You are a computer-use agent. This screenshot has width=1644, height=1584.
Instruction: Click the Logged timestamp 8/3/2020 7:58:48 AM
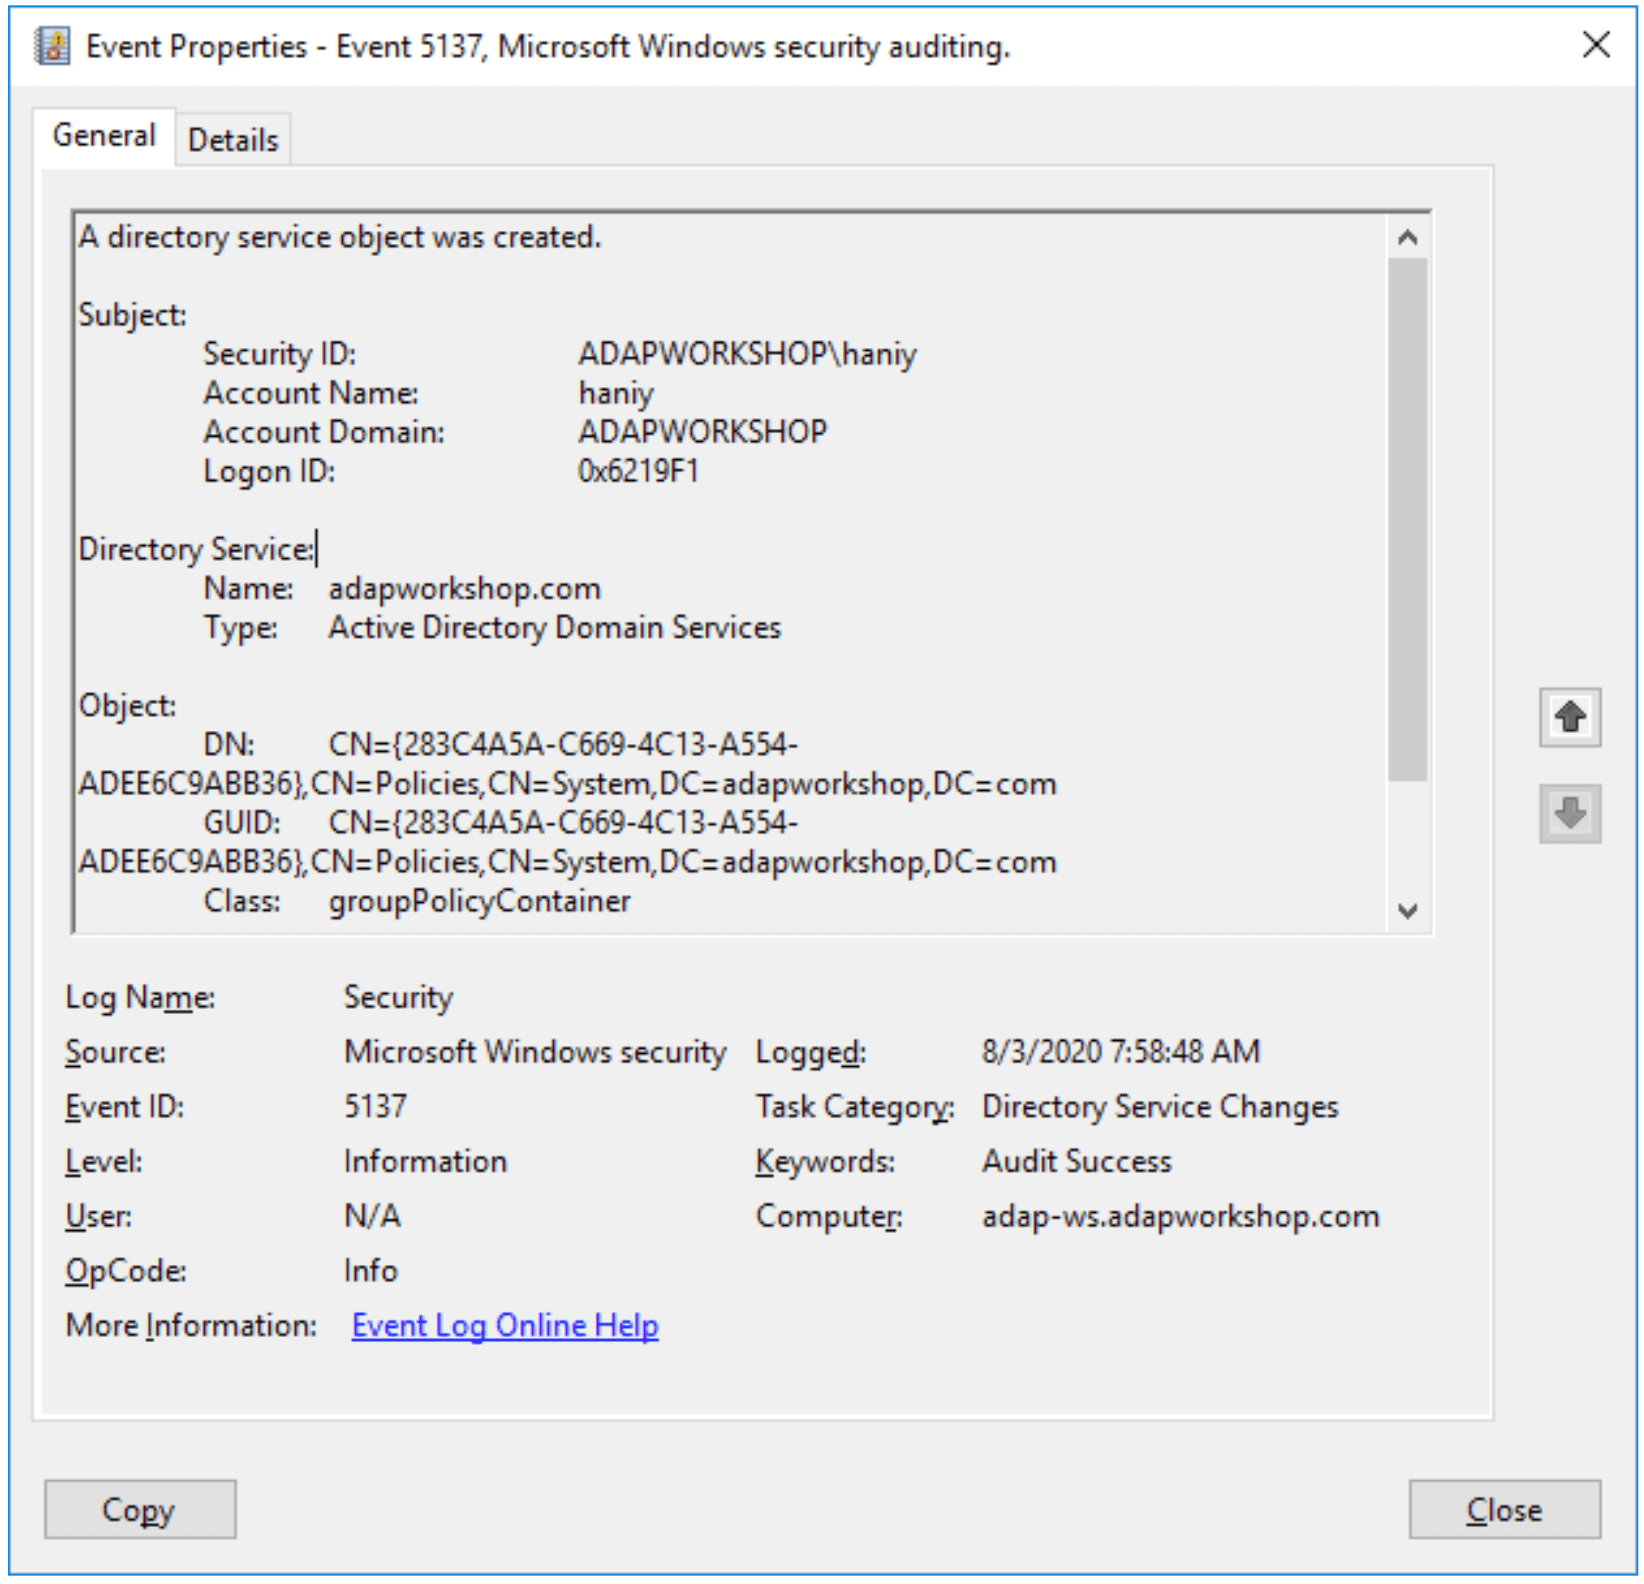tap(1121, 1052)
